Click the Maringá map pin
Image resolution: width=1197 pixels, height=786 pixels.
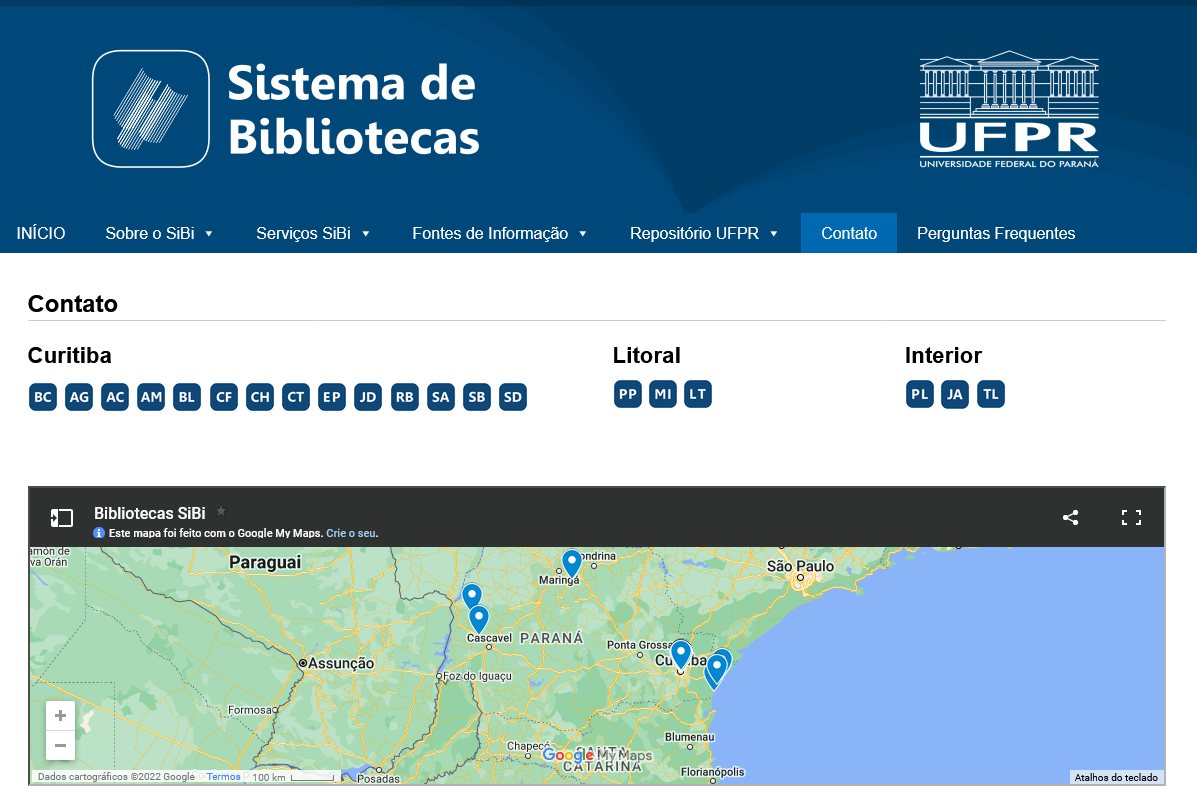click(x=571, y=562)
